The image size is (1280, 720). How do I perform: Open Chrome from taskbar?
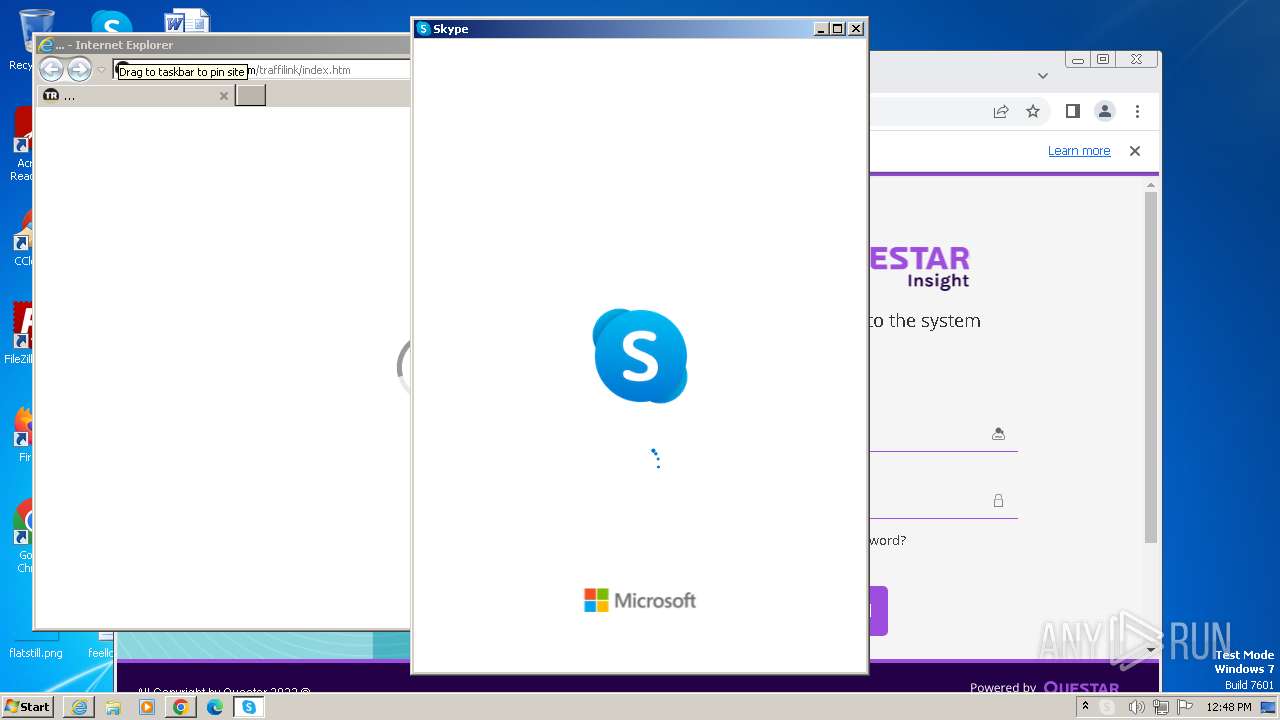click(181, 707)
